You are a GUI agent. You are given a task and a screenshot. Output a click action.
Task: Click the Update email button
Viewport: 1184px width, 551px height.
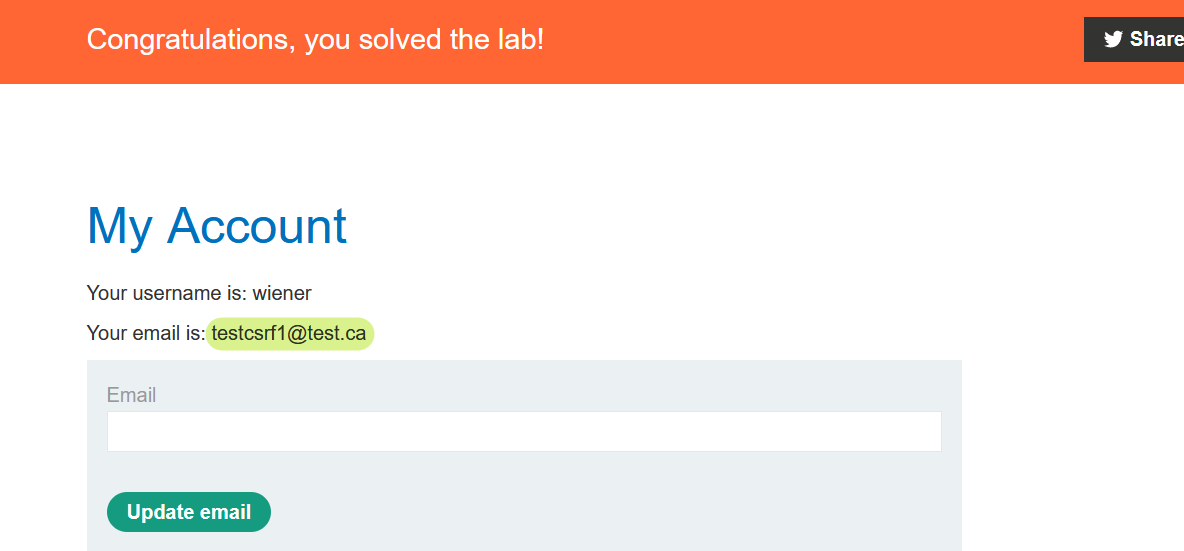pyautogui.click(x=188, y=512)
